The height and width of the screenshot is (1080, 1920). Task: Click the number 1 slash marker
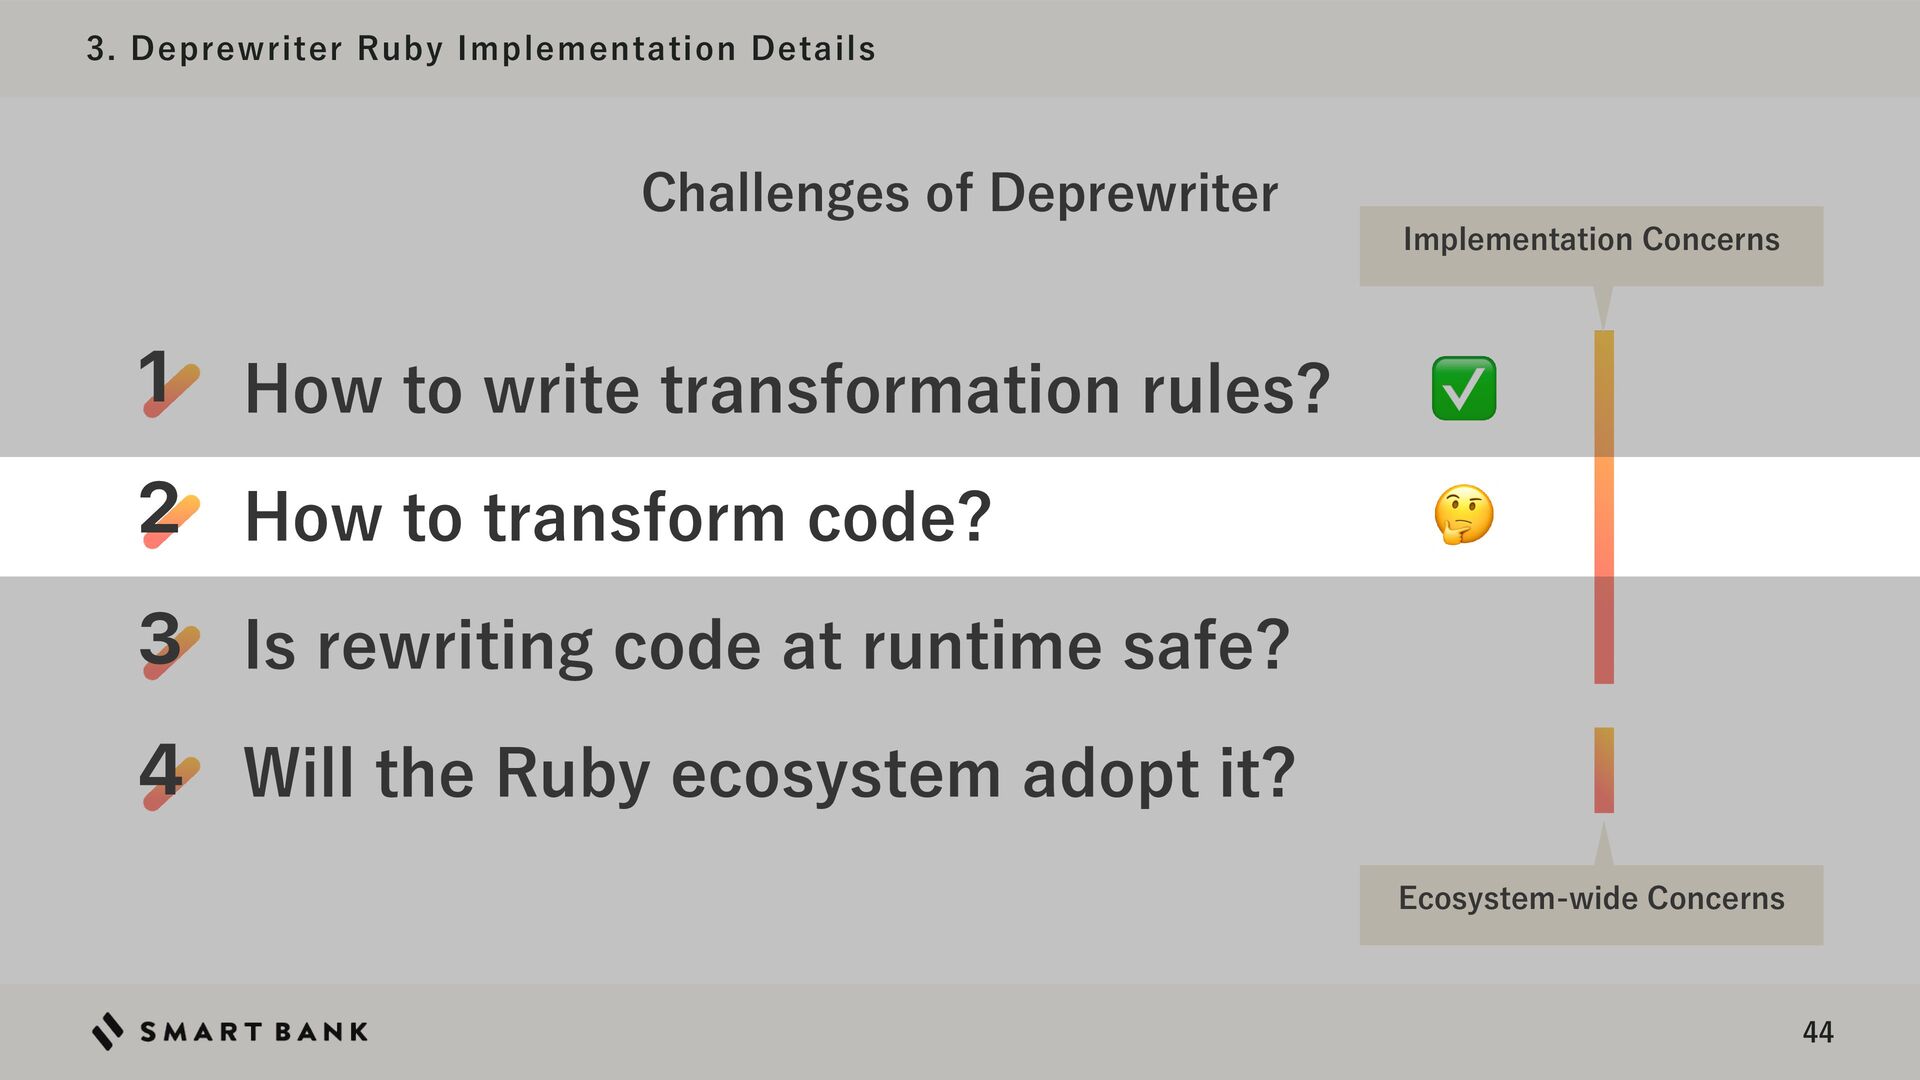pyautogui.click(x=168, y=383)
